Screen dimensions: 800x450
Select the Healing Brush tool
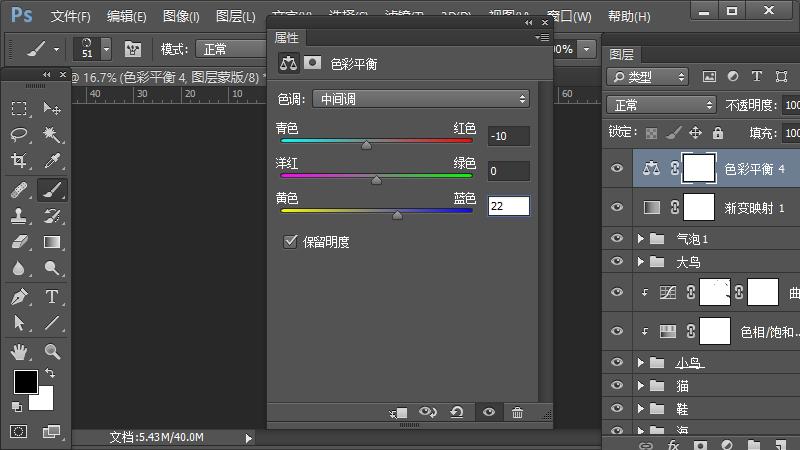coord(19,190)
